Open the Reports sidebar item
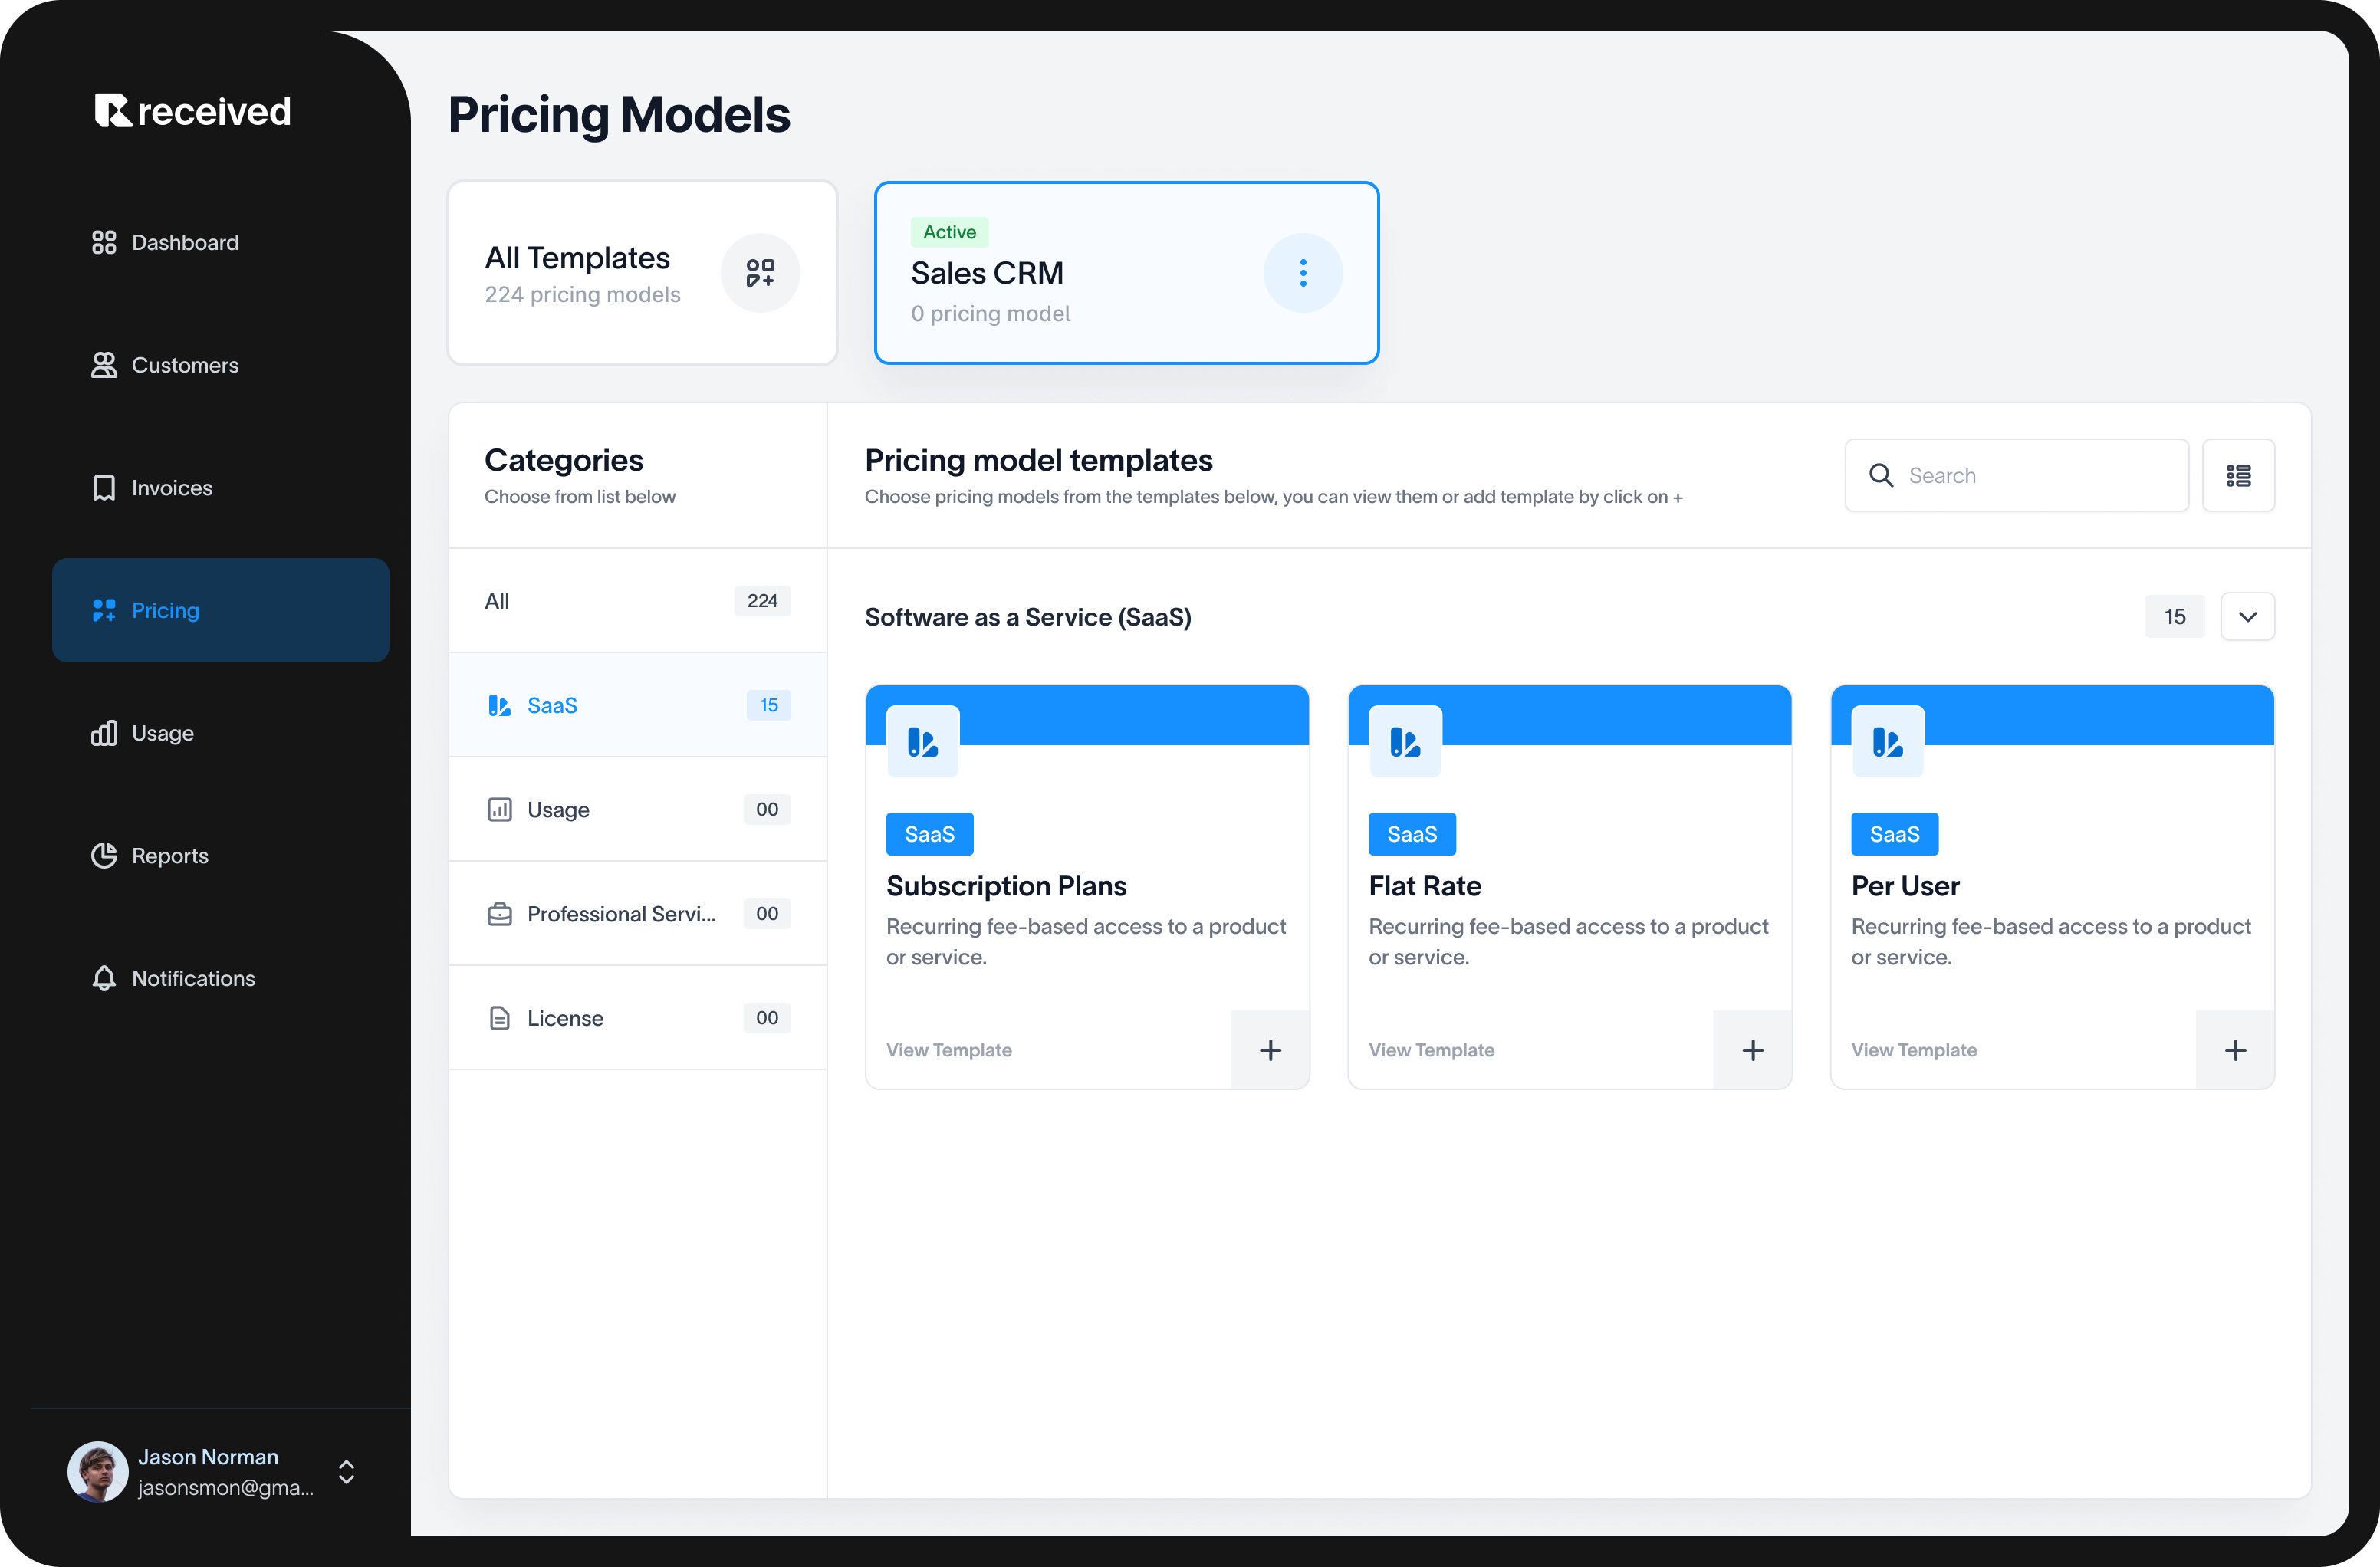 pyautogui.click(x=169, y=856)
